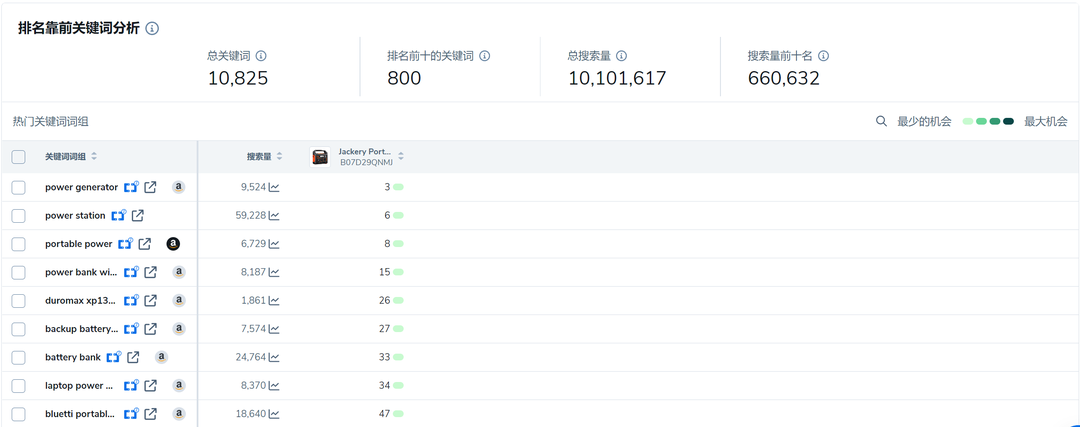Click the 关键词词组 column header text

pos(65,157)
